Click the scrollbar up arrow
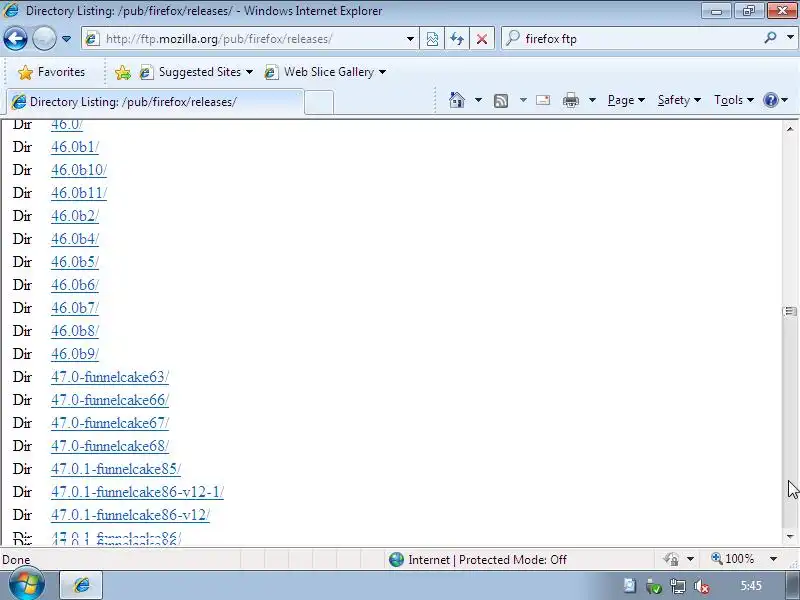Image resolution: width=800 pixels, height=600 pixels. click(790, 129)
